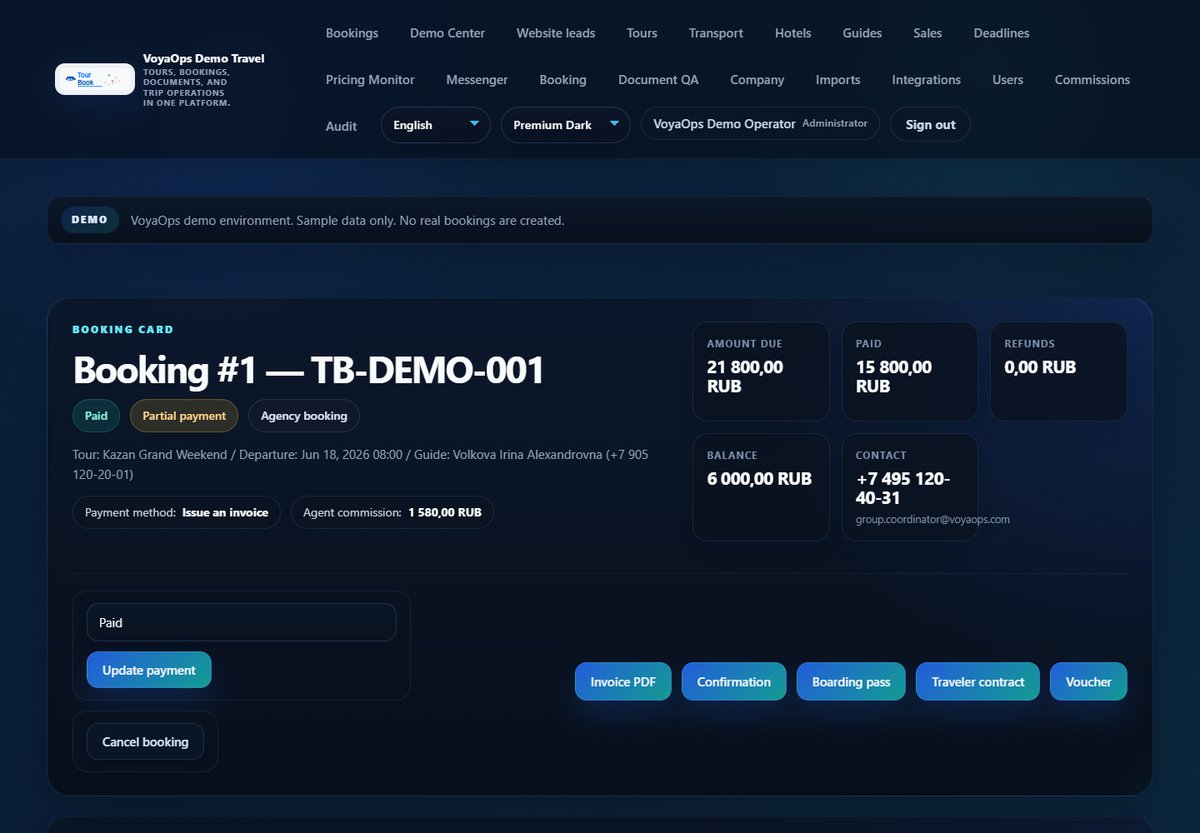1200x833 pixels.
Task: Open the Premium Dark theme dropdown
Action: pos(566,125)
